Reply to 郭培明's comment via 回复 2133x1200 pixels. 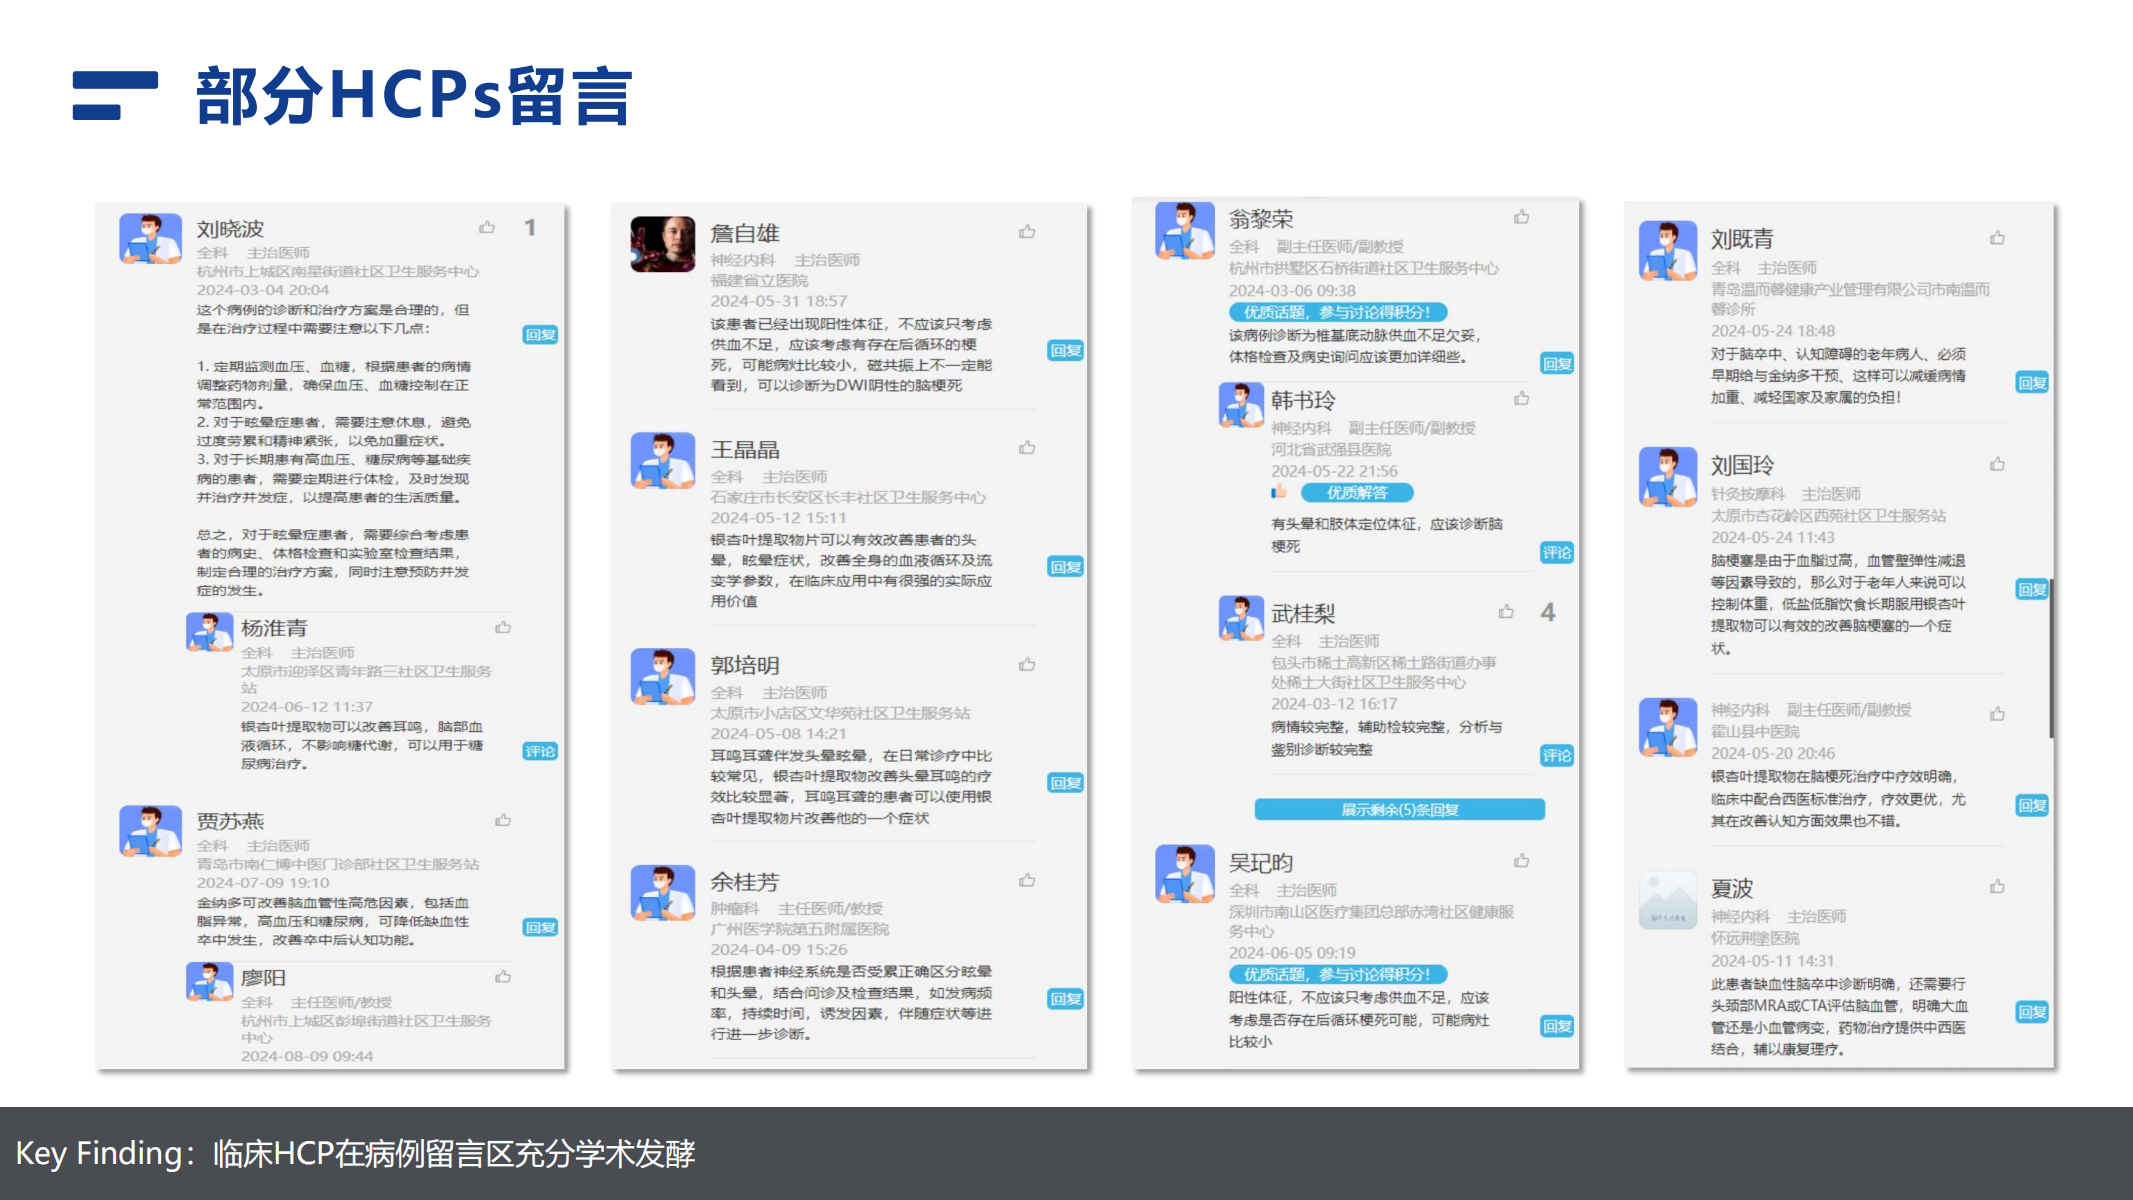click(x=1065, y=783)
